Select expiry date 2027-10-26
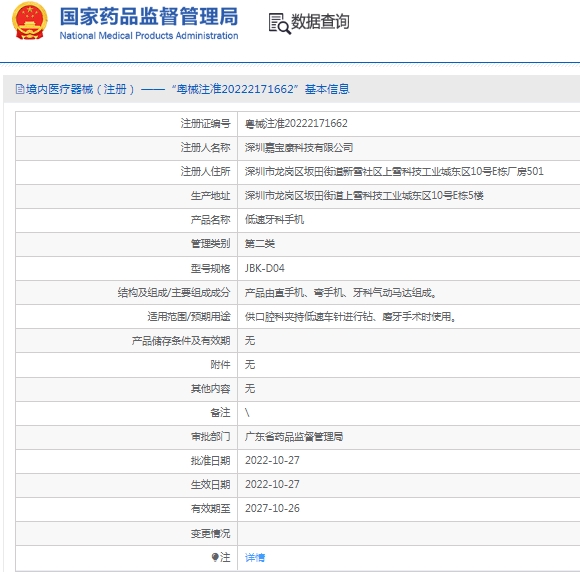580x572 pixels. tap(272, 509)
